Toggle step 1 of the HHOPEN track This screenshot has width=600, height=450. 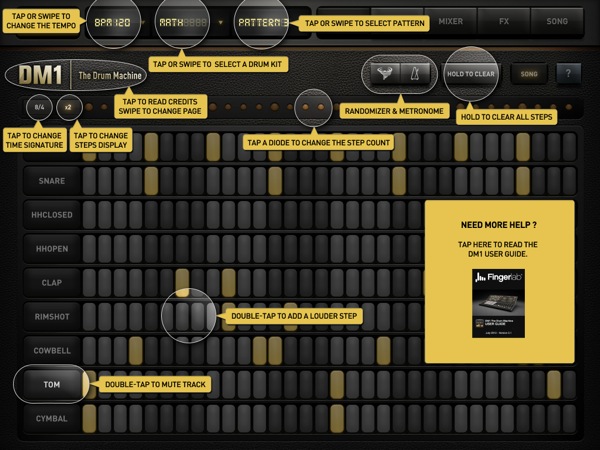[89, 249]
